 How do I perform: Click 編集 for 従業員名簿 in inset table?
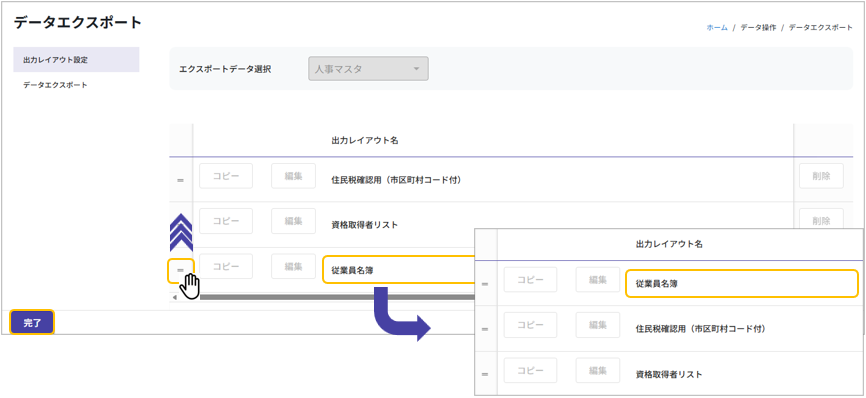coord(598,279)
